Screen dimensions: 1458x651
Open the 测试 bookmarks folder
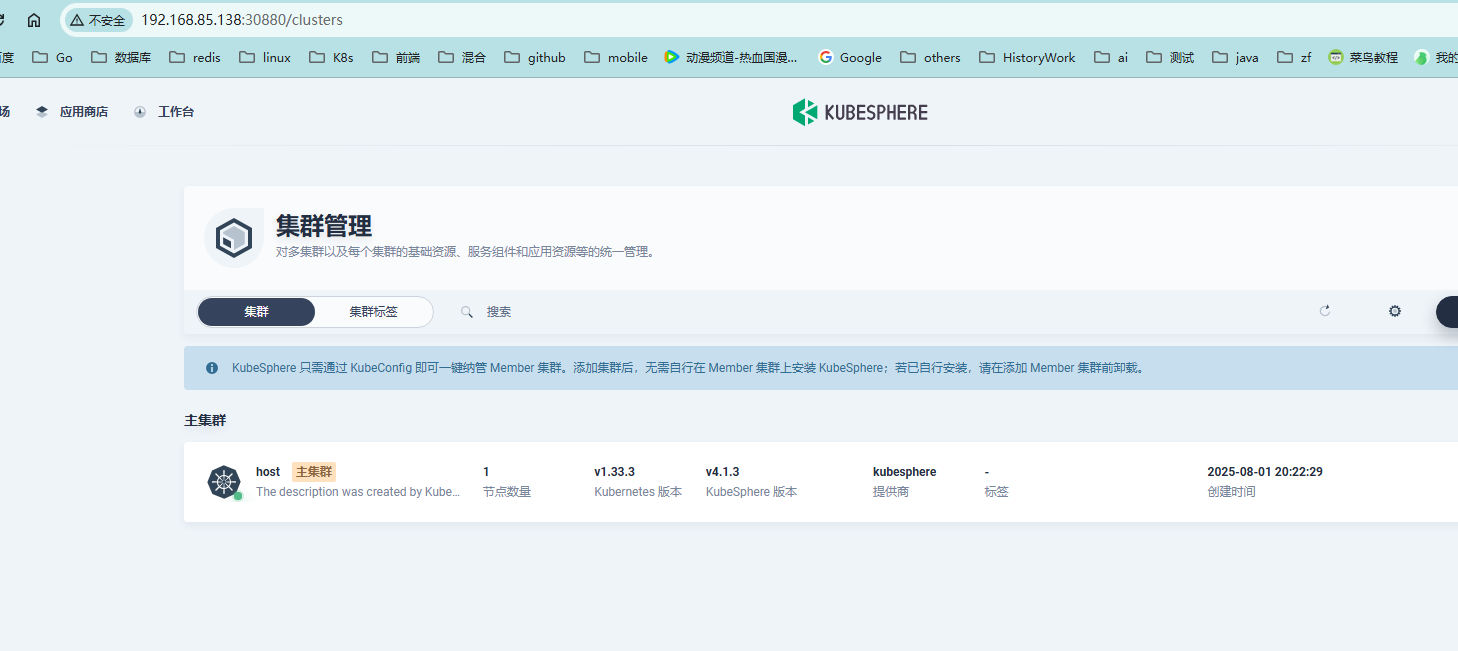[x=1170, y=57]
